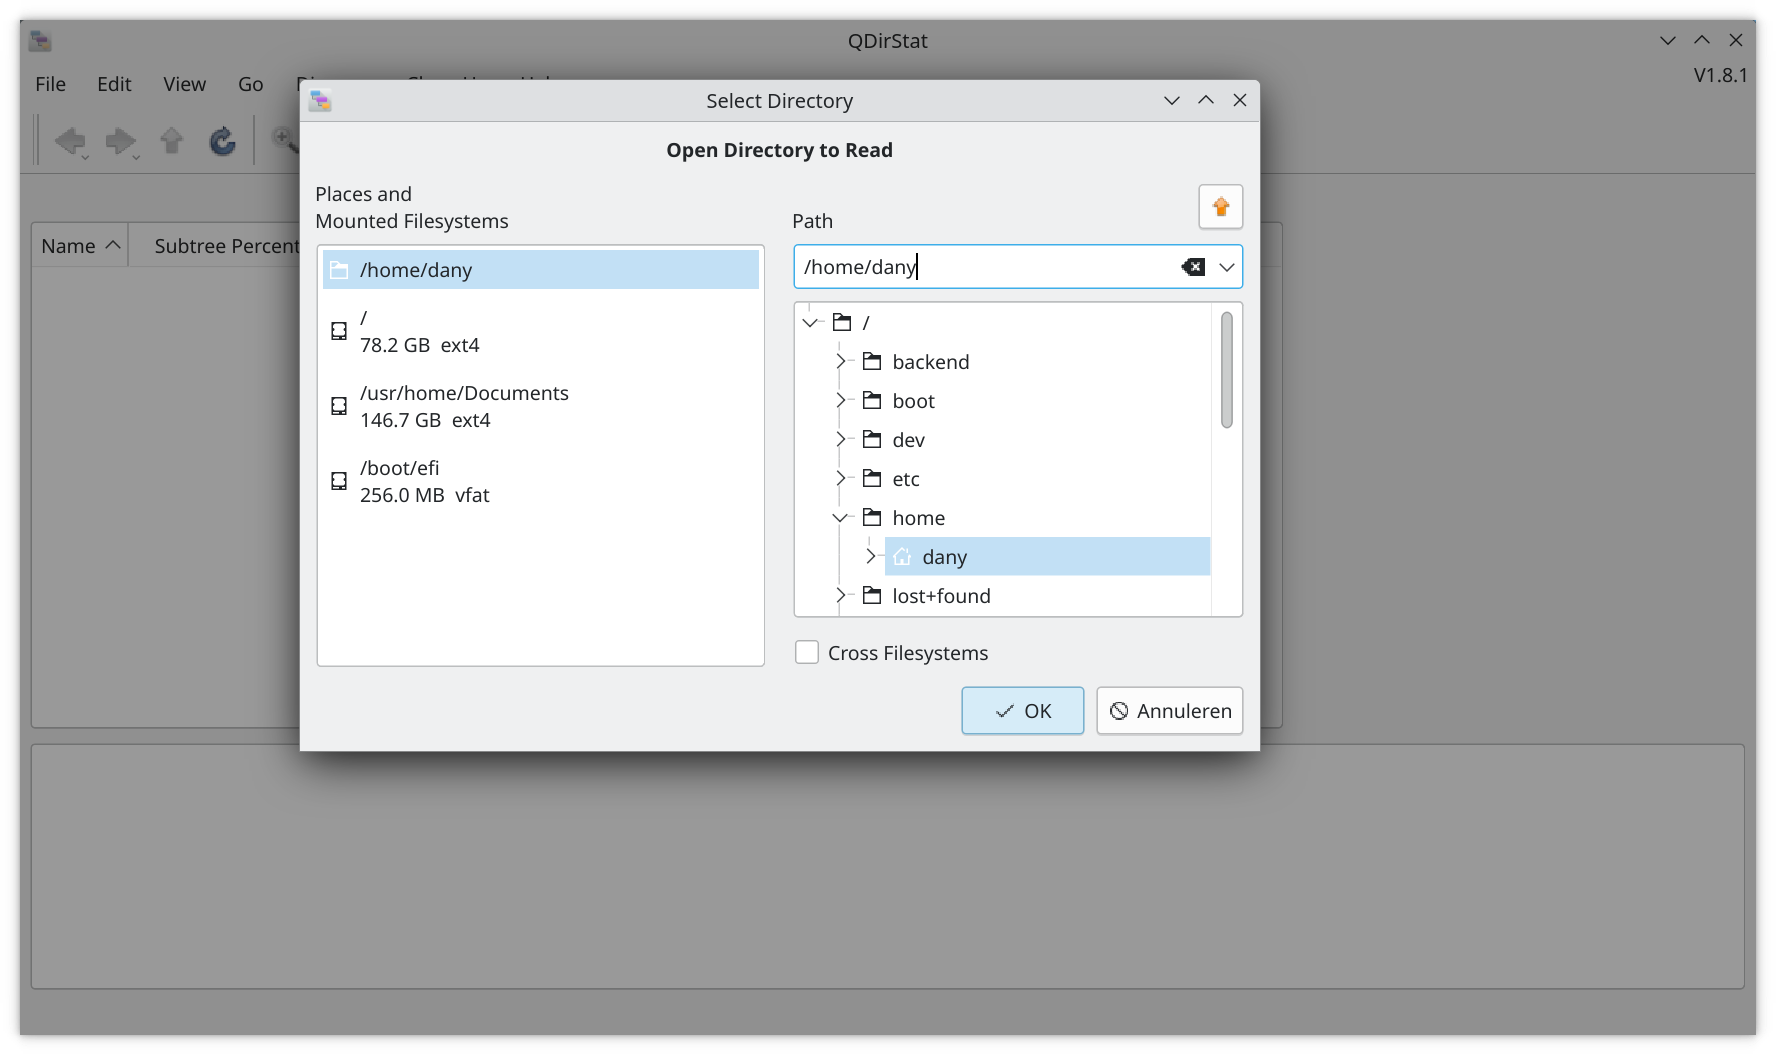Click the Refresh icon in QDirStat toolbar
The width and height of the screenshot is (1776, 1055).
[222, 141]
